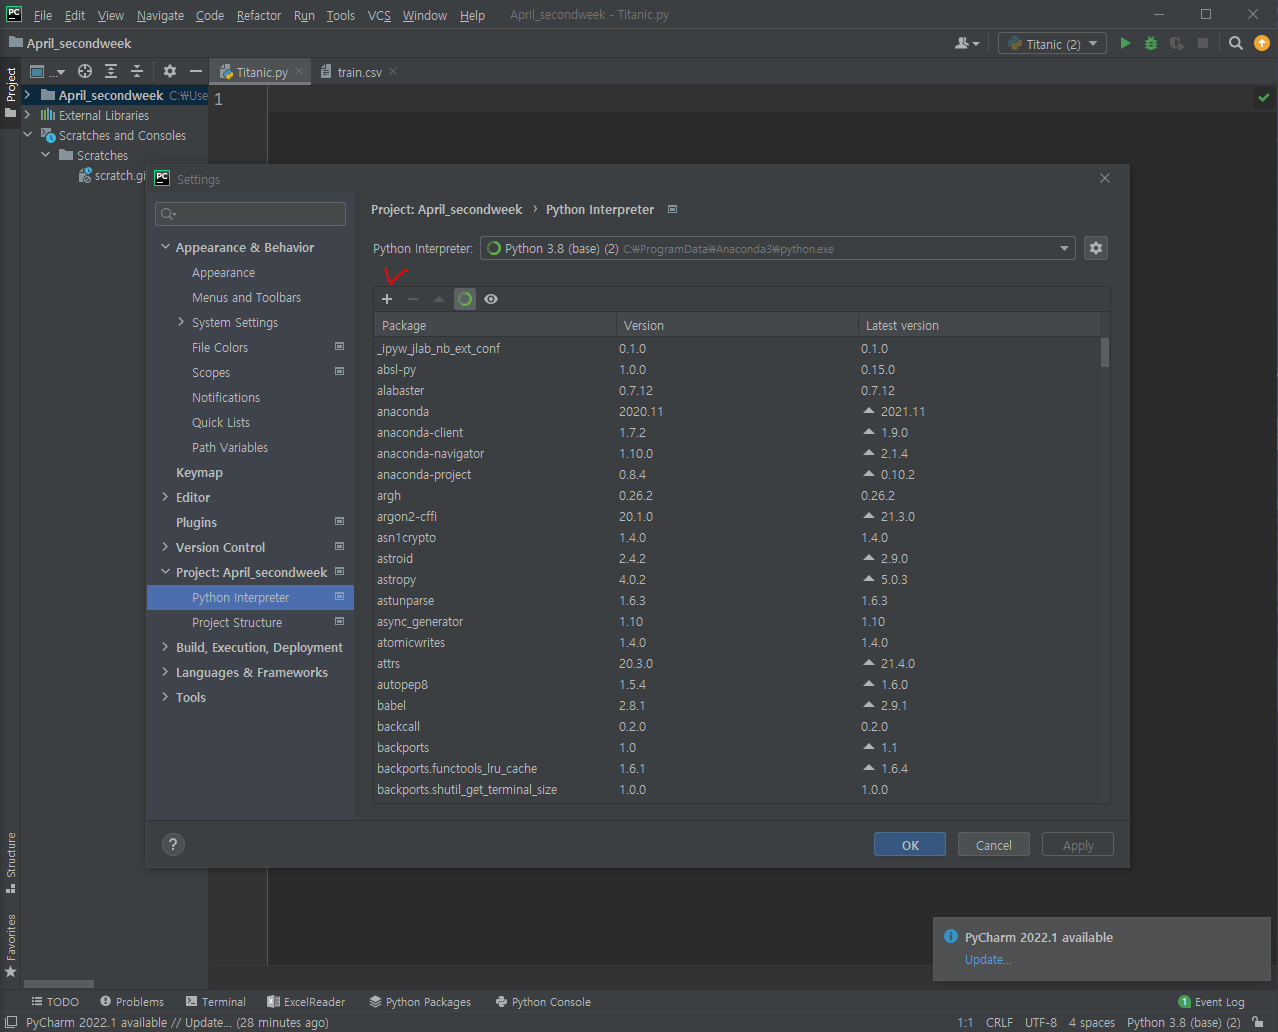
Task: Expand Build, Execution, Deployment section
Action: tap(165, 647)
